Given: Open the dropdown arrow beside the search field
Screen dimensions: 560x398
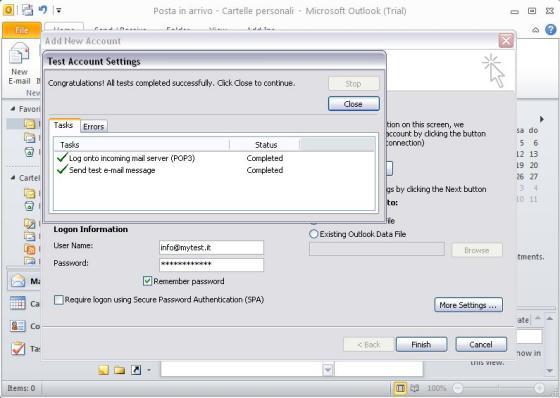Looking at the screenshot, I should tap(328, 370).
